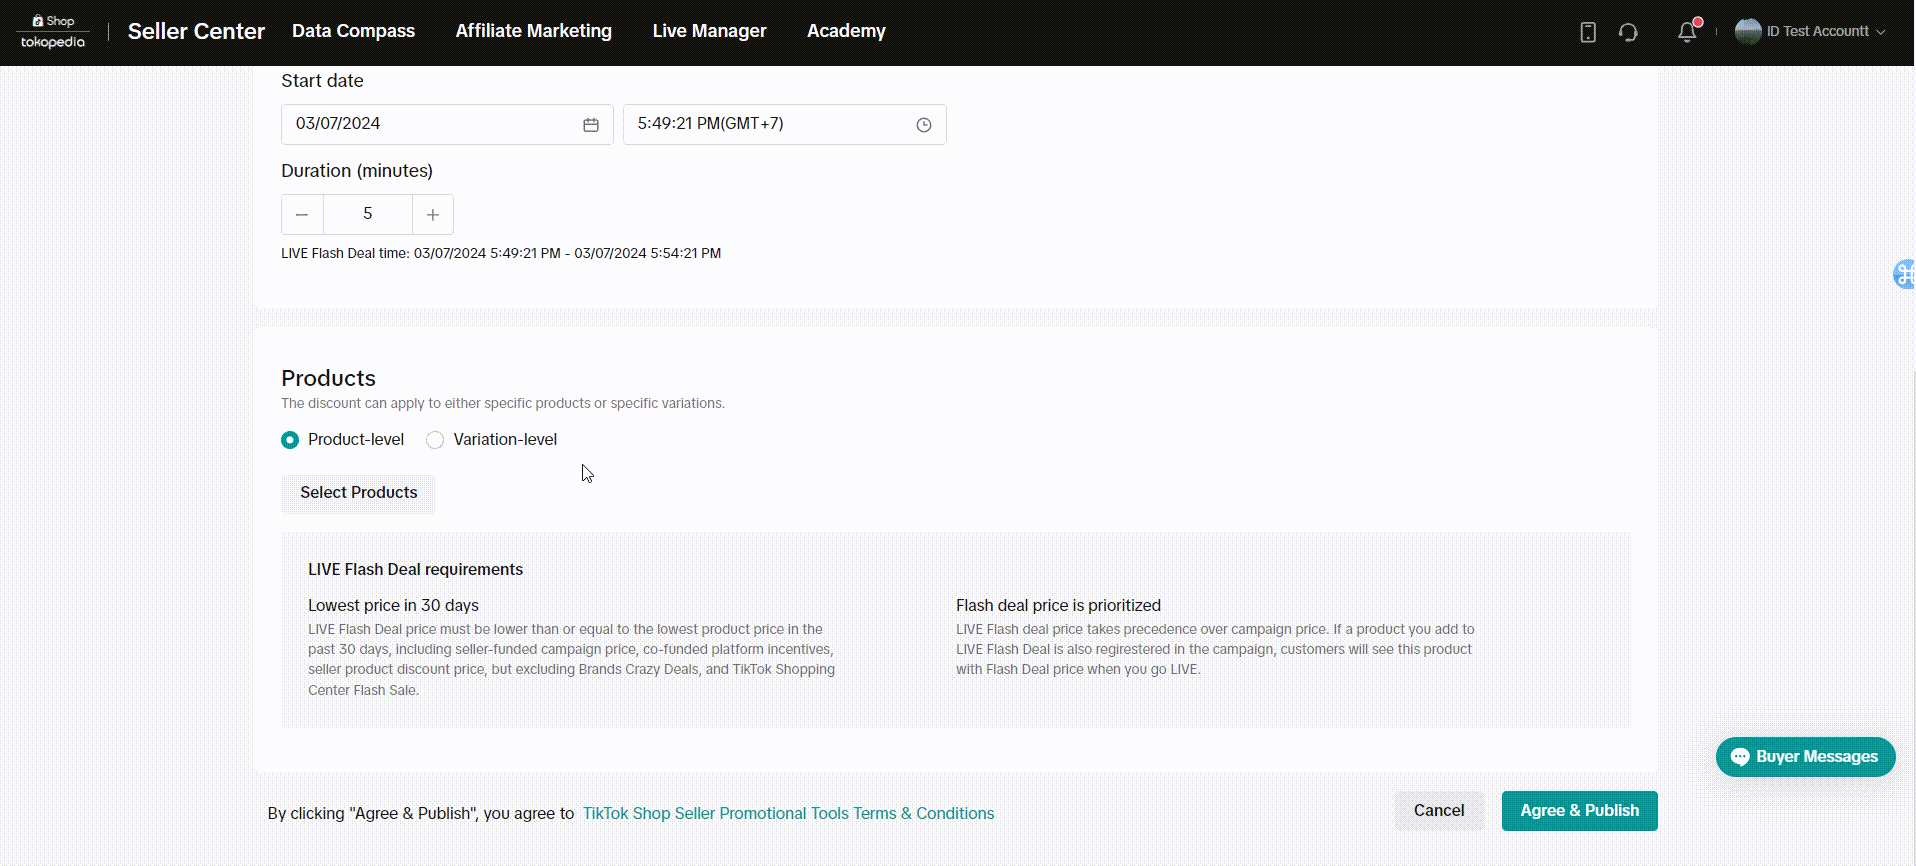This screenshot has width=1916, height=866.
Task: Click the mobile phone icon in header
Action: [x=1588, y=32]
